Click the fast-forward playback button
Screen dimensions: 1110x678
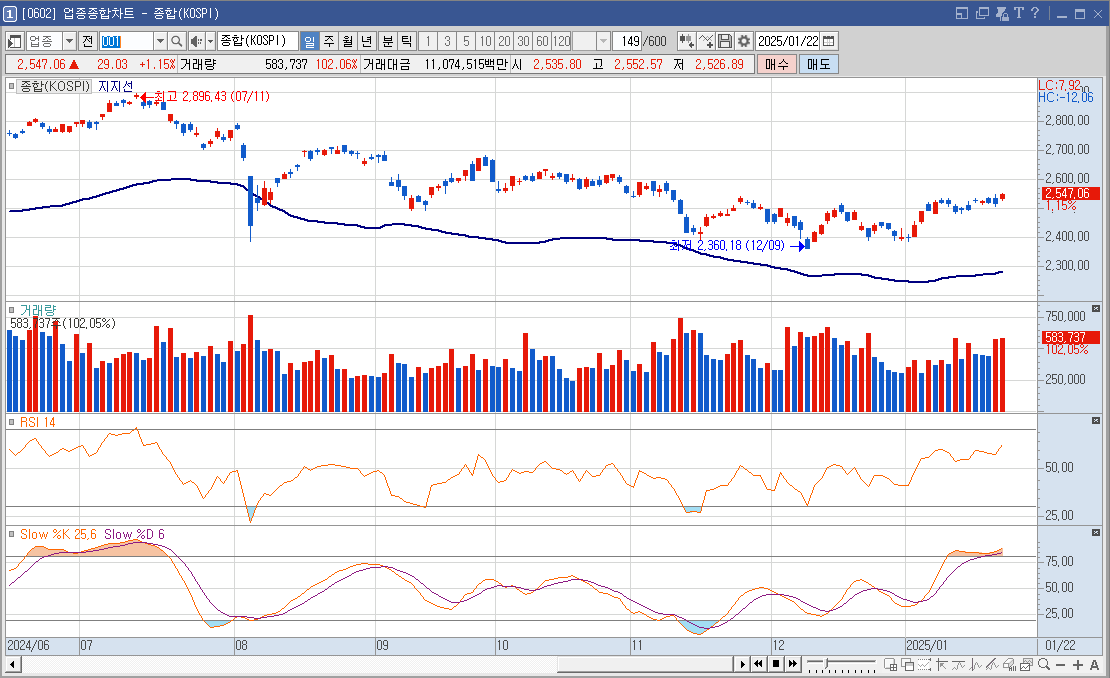tap(793, 664)
